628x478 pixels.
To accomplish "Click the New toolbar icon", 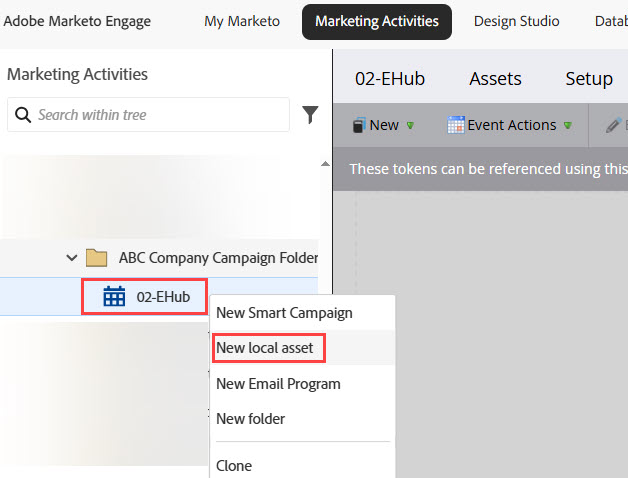I will coord(359,125).
